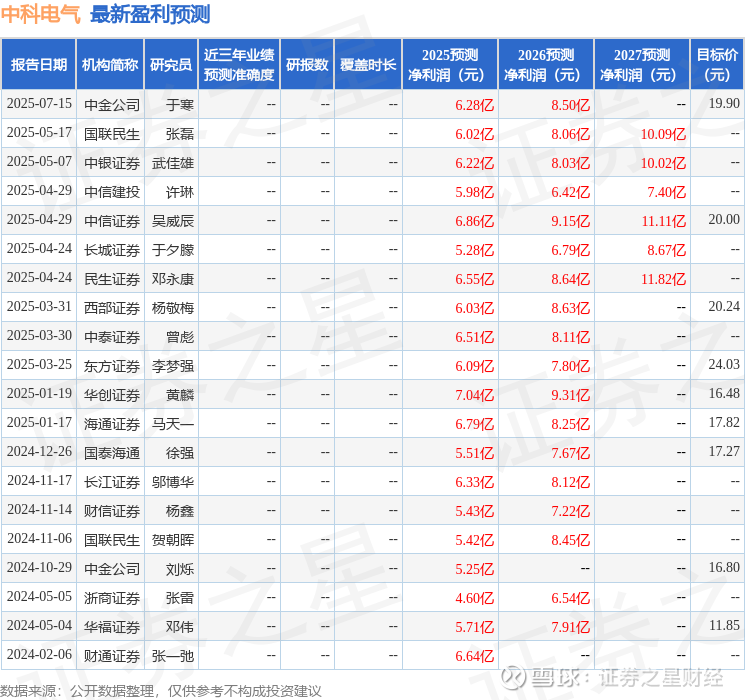Select researcher 吴威辰

click(172, 221)
